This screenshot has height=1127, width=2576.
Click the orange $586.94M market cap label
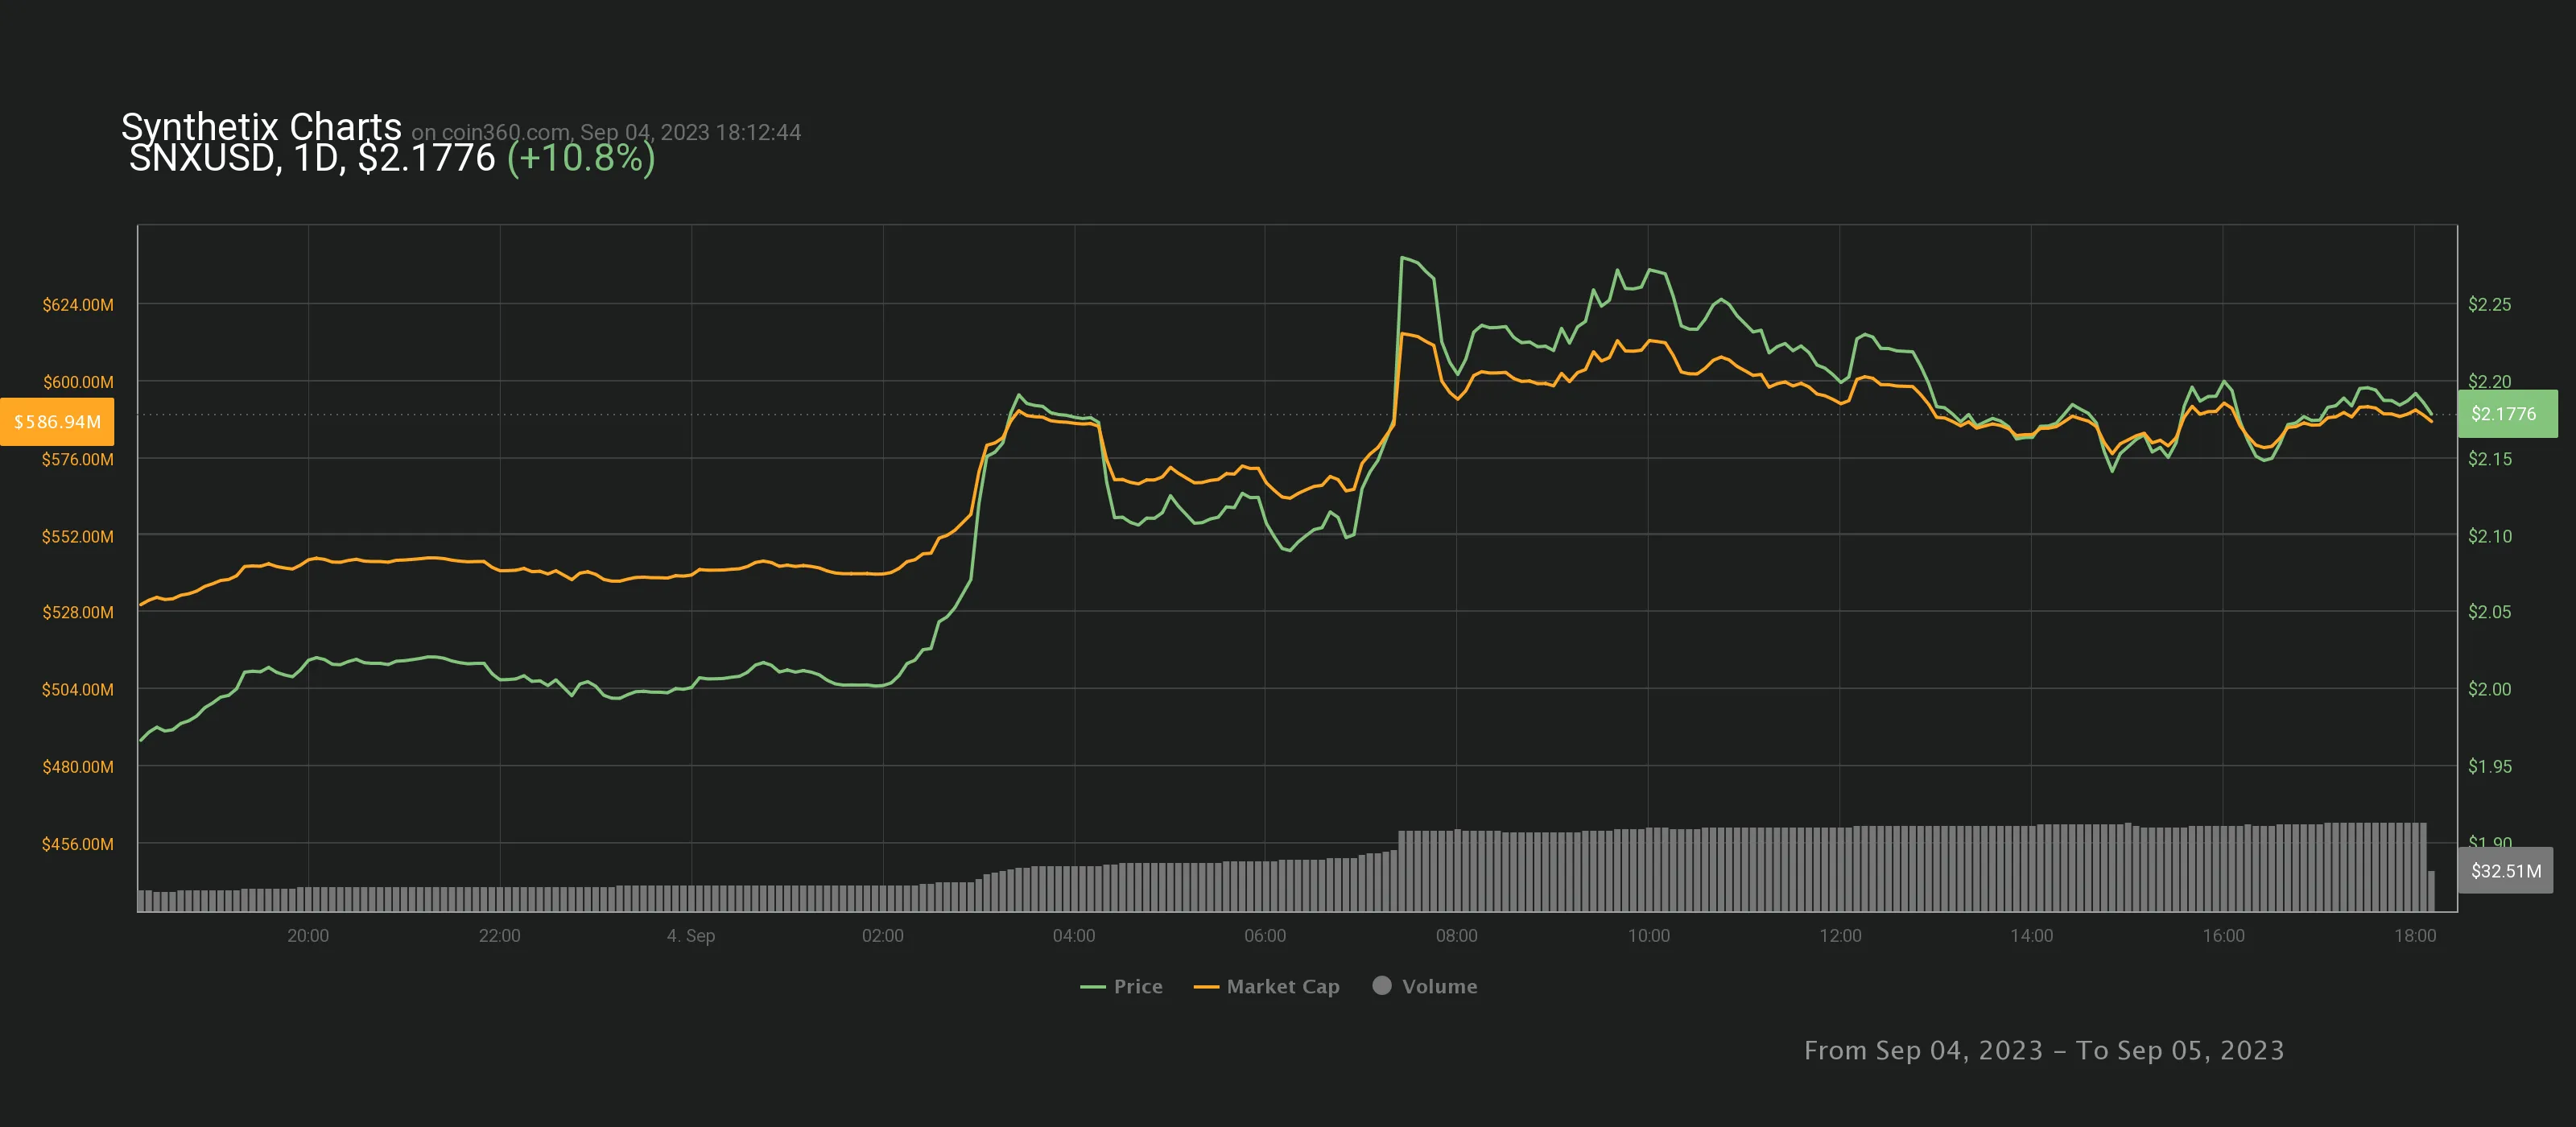[57, 422]
